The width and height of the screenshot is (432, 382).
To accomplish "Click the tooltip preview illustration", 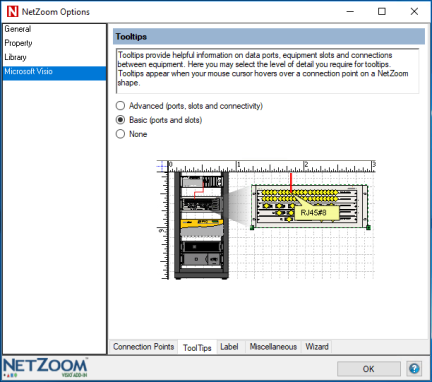I will (x=266, y=220).
